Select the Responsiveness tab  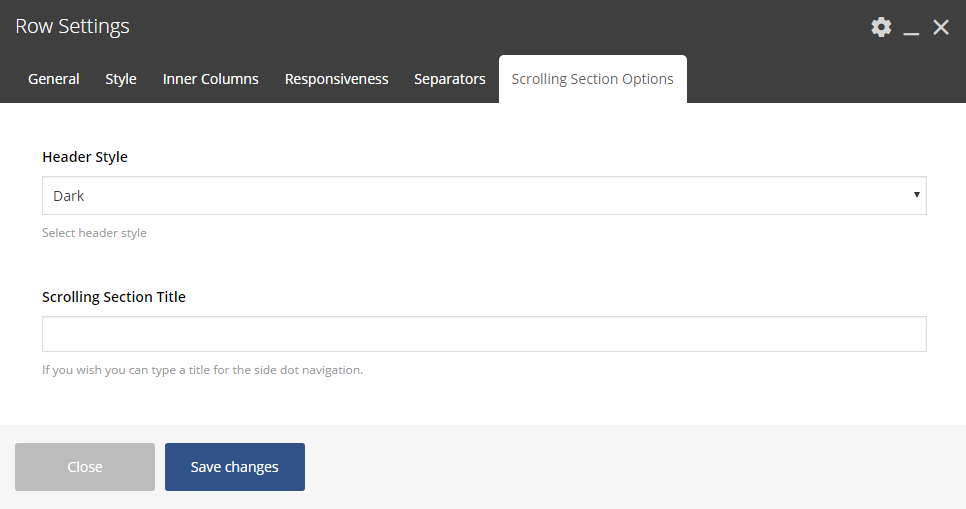click(336, 79)
